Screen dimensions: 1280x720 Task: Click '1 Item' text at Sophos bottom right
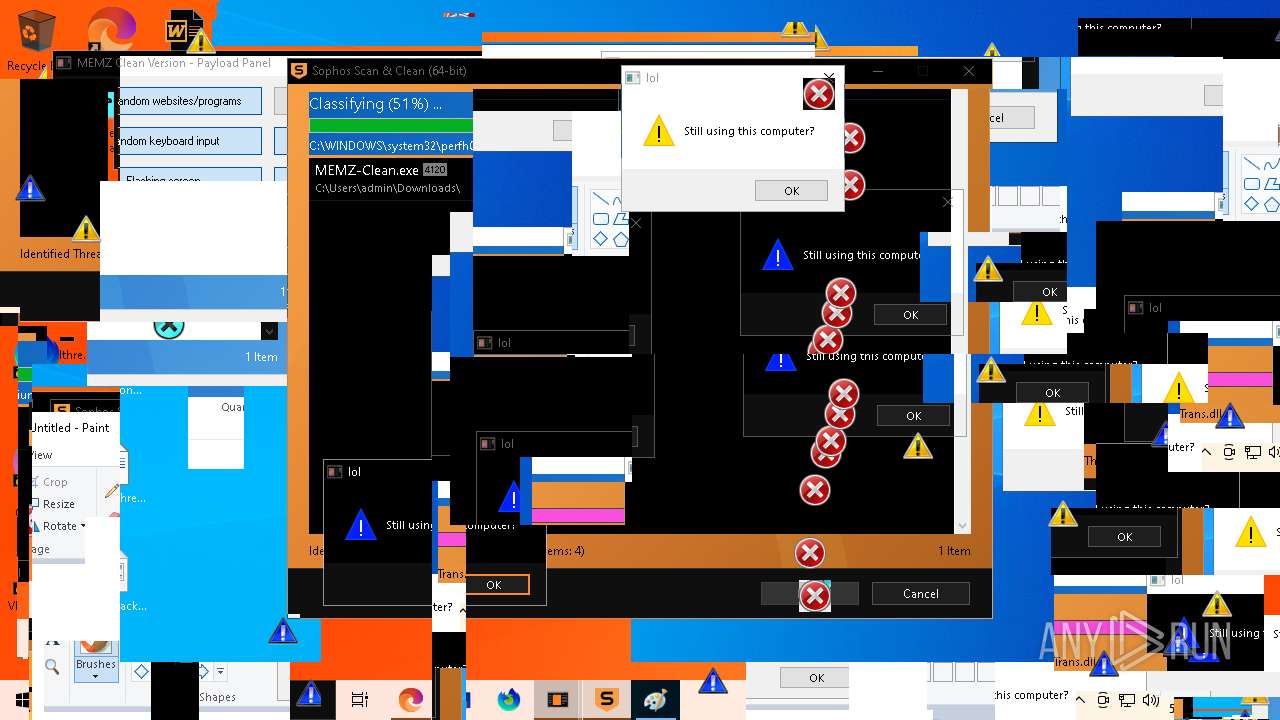point(954,551)
